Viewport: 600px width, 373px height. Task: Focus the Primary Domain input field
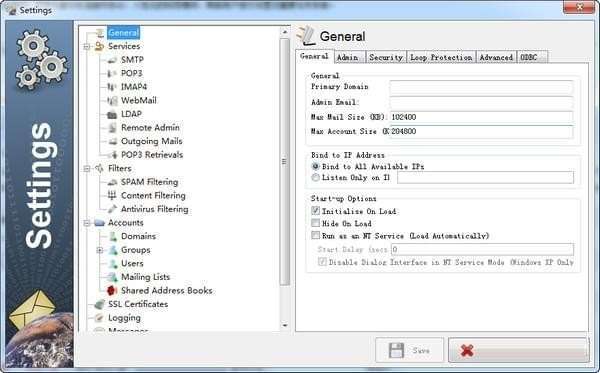click(x=481, y=88)
